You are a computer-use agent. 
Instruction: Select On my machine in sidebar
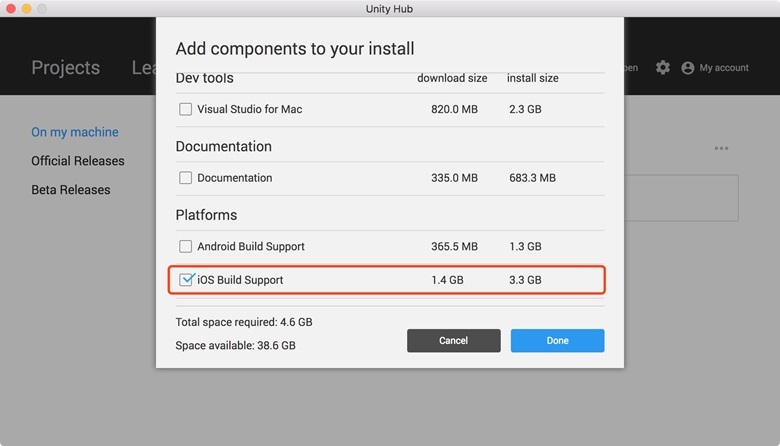(75, 132)
